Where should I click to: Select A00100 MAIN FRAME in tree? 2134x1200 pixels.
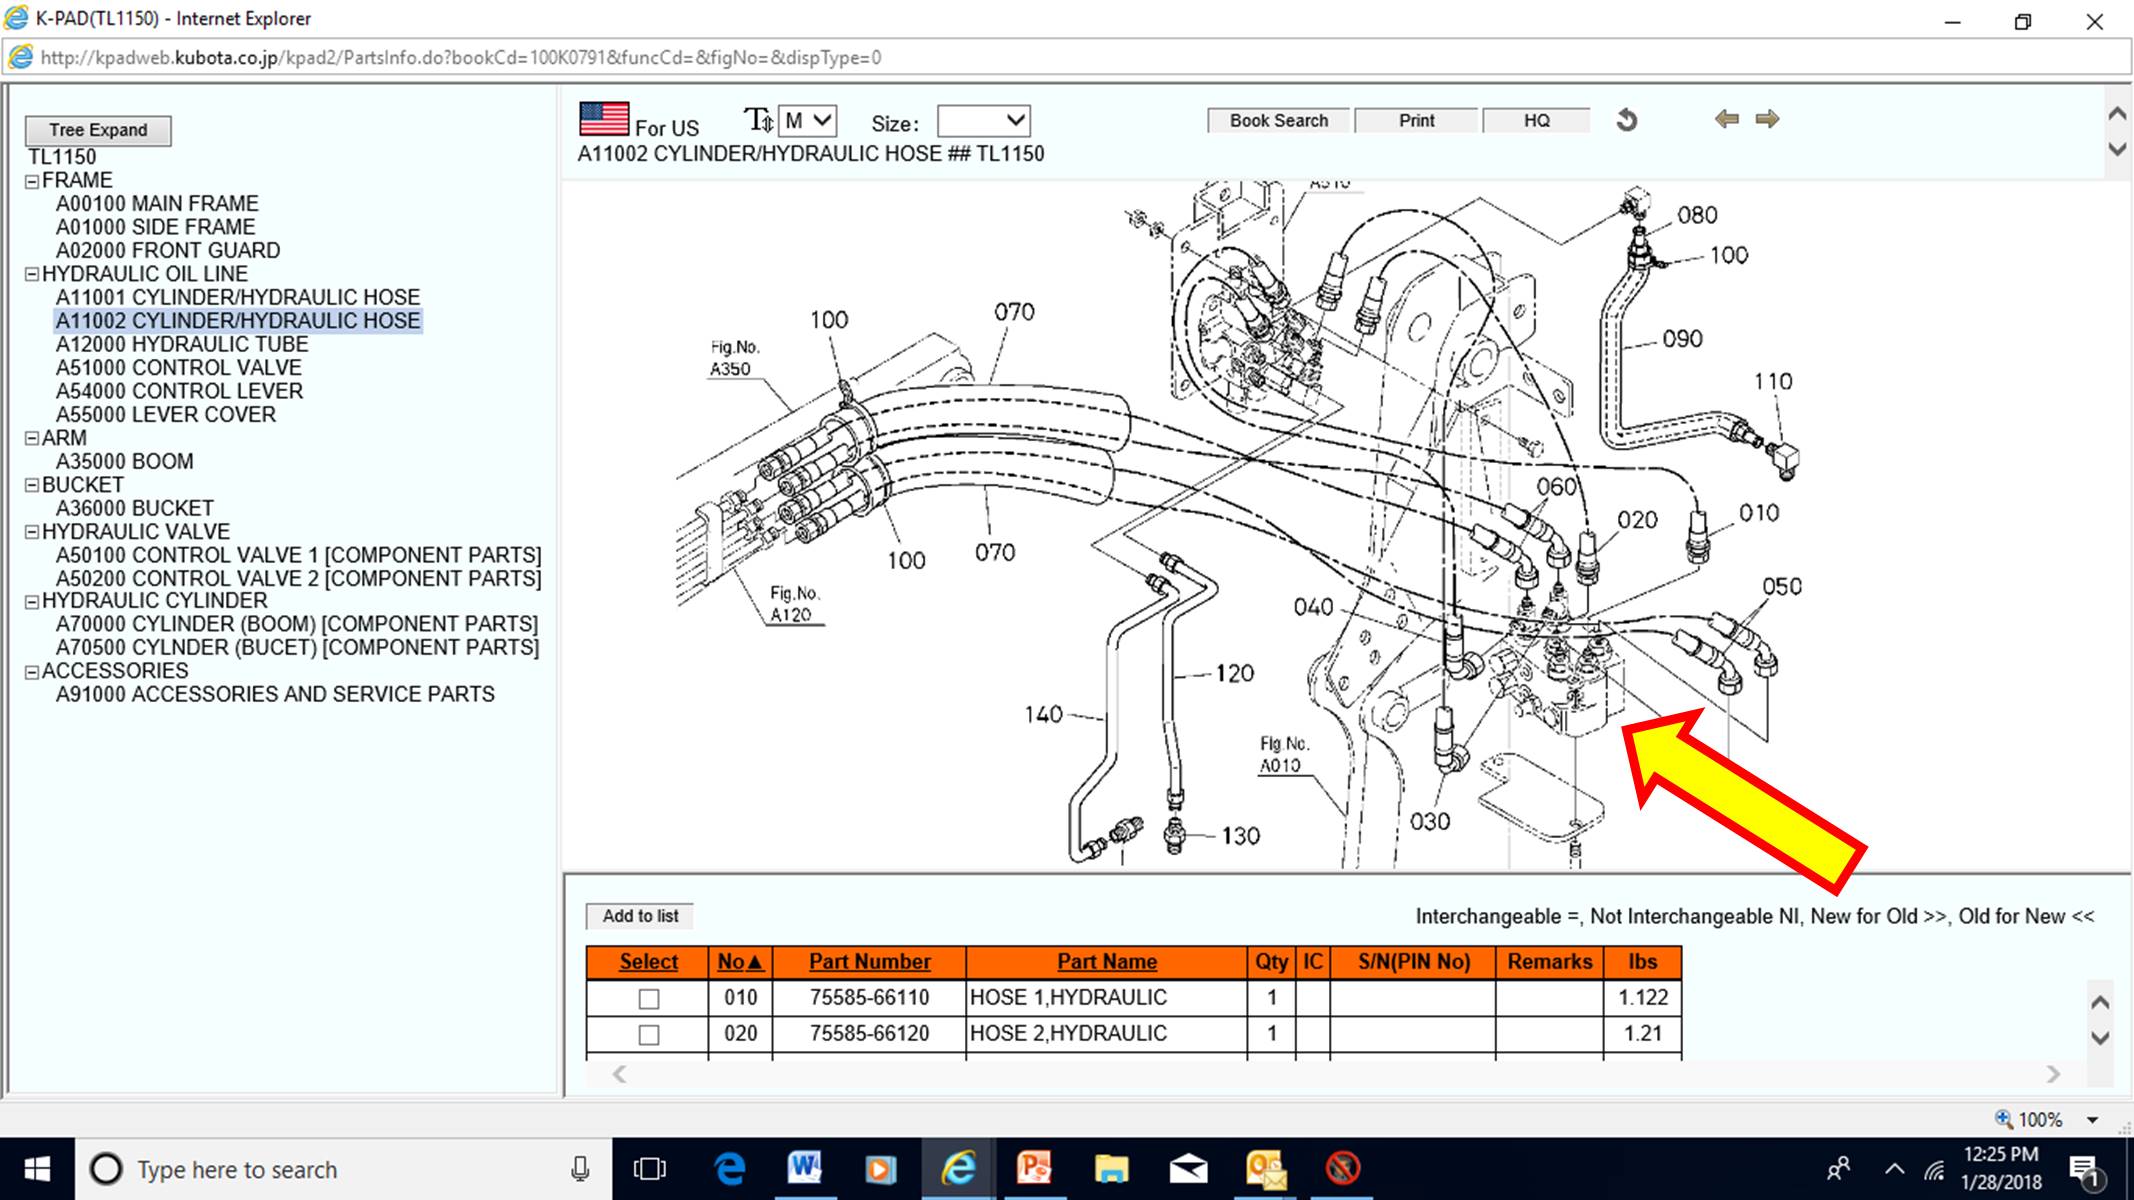(157, 204)
